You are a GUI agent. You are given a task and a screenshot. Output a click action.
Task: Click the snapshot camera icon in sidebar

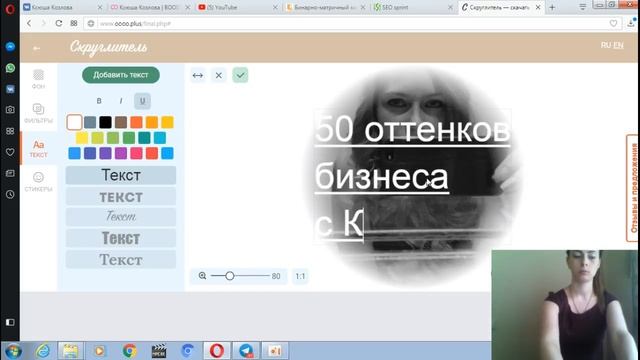(x=10, y=110)
